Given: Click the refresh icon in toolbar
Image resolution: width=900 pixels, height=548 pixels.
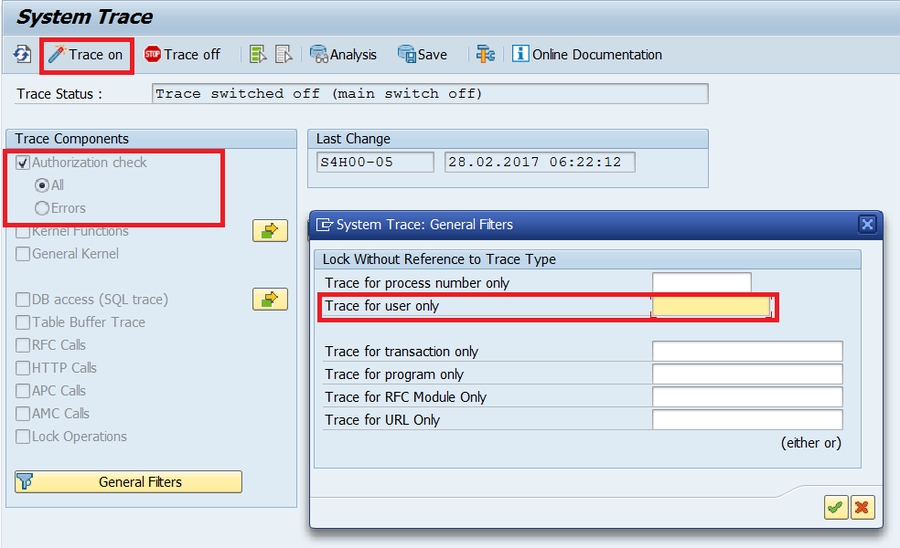Looking at the screenshot, I should click(22, 55).
